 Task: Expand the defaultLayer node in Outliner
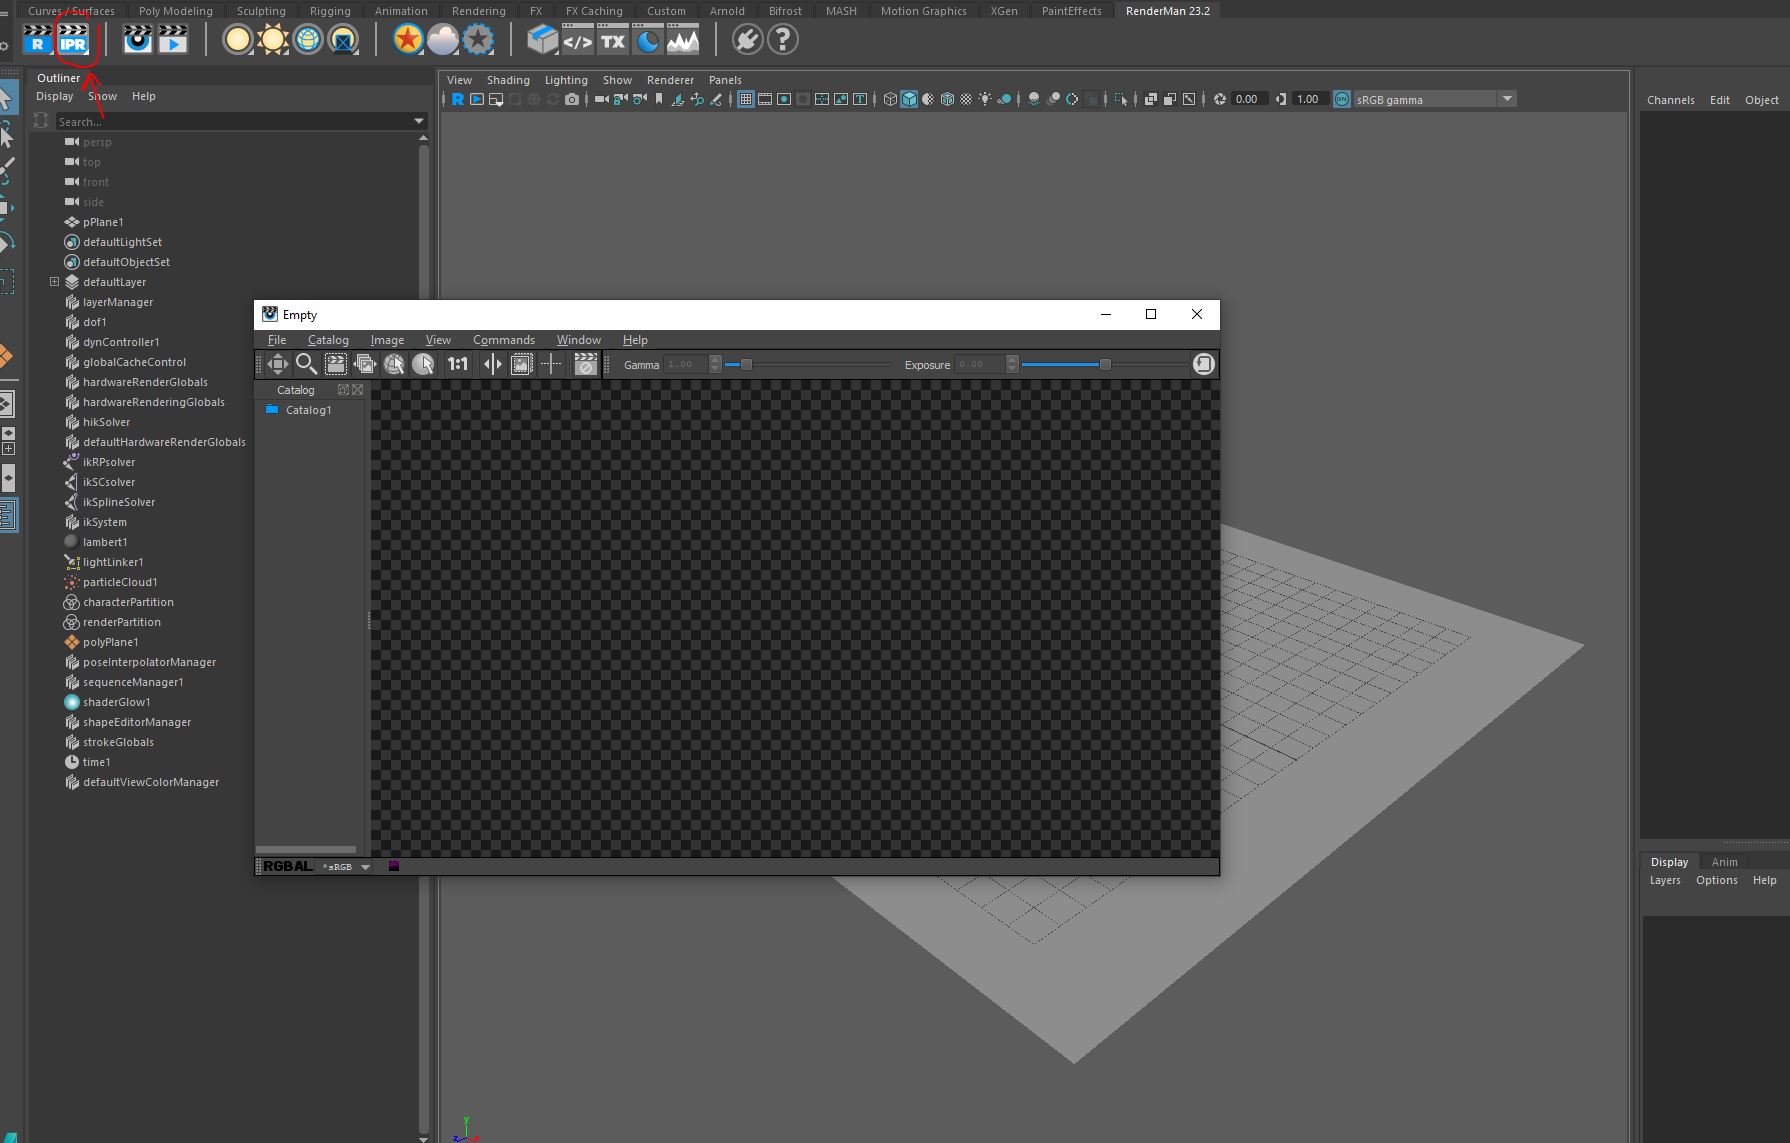[x=54, y=282]
